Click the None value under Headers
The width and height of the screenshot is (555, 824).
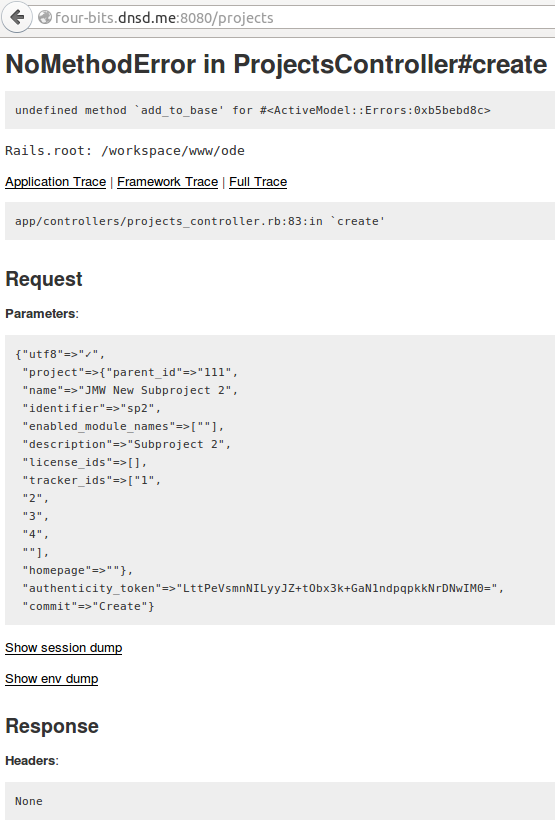point(29,801)
